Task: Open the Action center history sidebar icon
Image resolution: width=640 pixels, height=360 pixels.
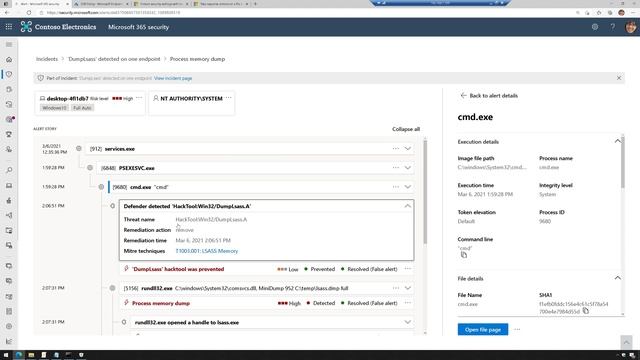Action: point(9,104)
